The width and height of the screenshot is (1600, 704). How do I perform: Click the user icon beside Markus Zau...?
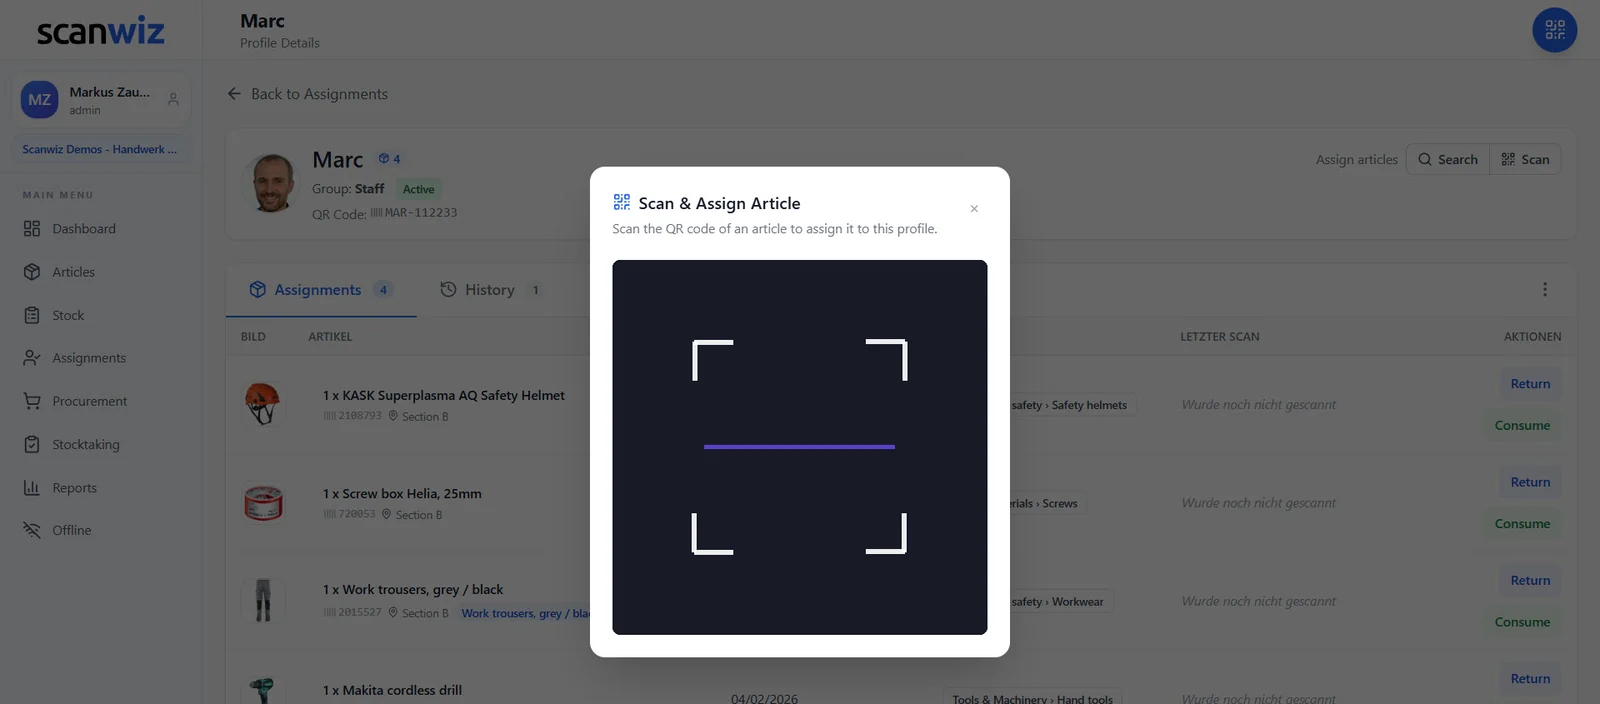point(173,99)
